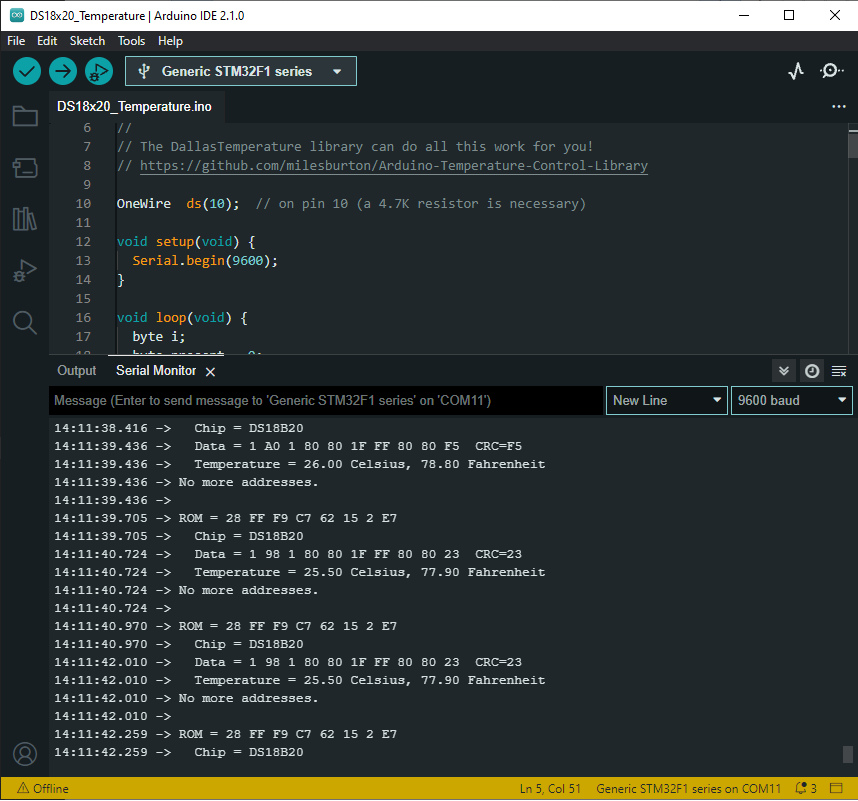Open the Tools menu
Image resolution: width=858 pixels, height=801 pixels.
click(x=131, y=41)
